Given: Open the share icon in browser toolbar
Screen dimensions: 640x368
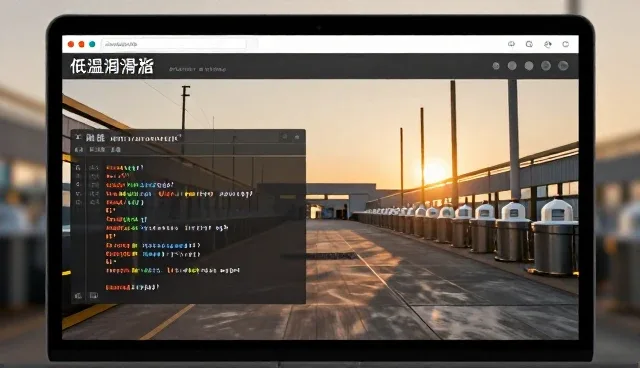Looking at the screenshot, I should click(x=548, y=44).
